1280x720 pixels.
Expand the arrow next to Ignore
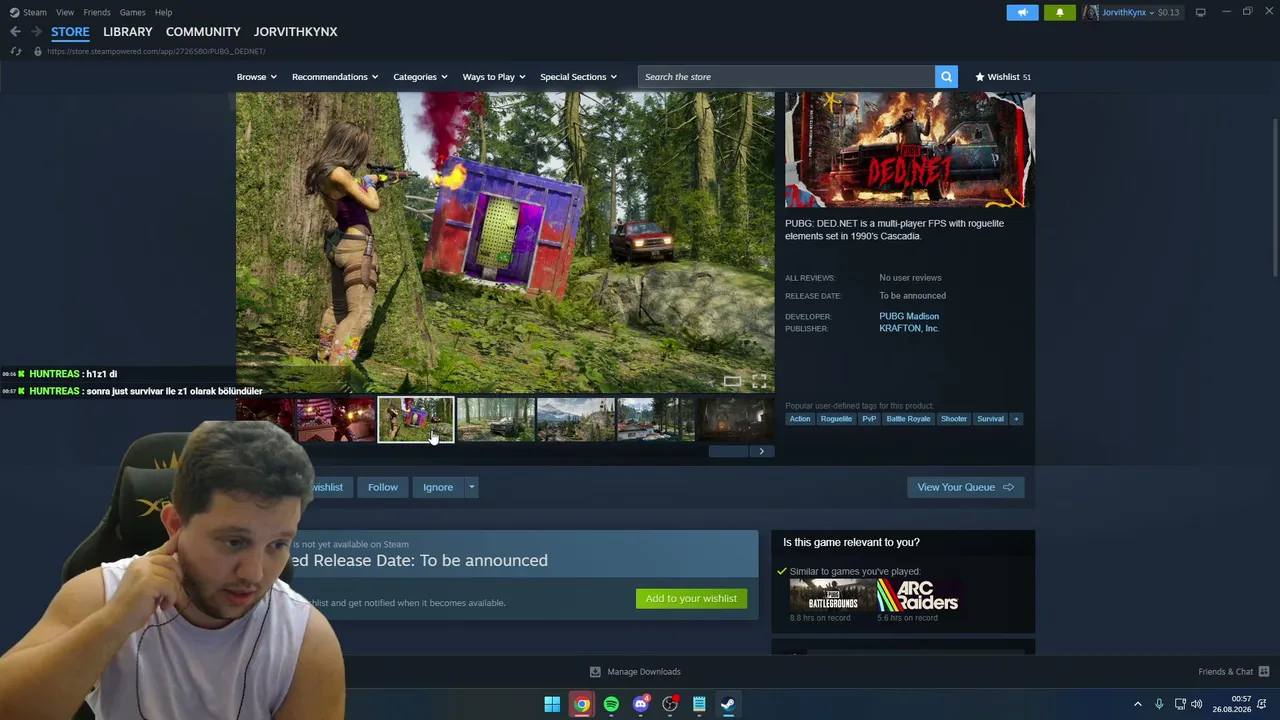471,487
